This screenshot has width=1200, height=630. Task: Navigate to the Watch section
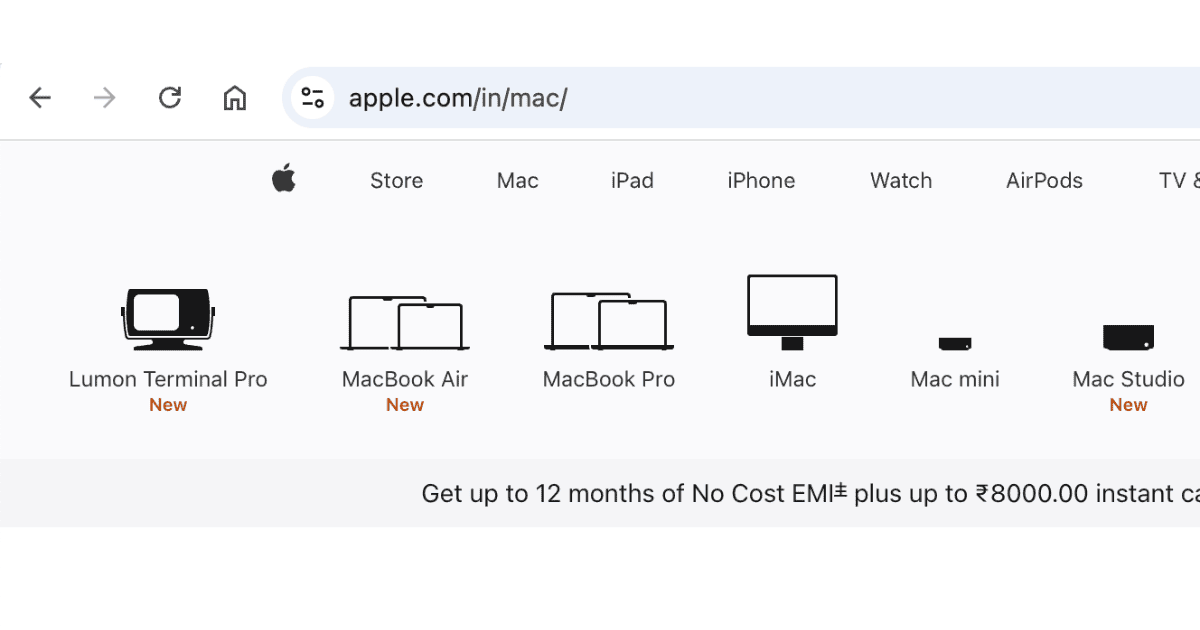901,181
